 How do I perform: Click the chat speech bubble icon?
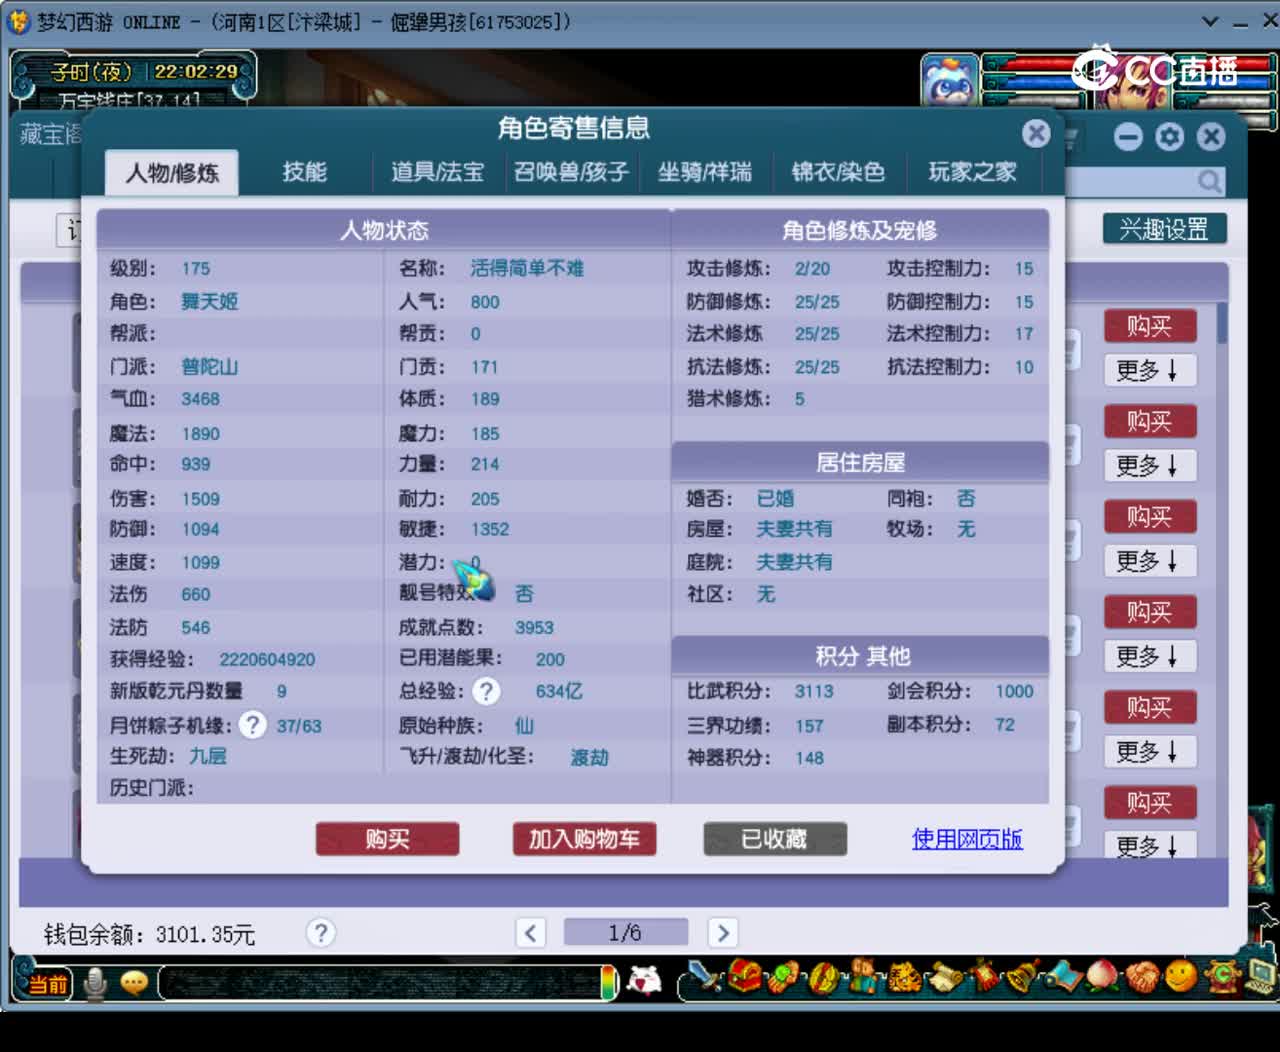click(134, 984)
